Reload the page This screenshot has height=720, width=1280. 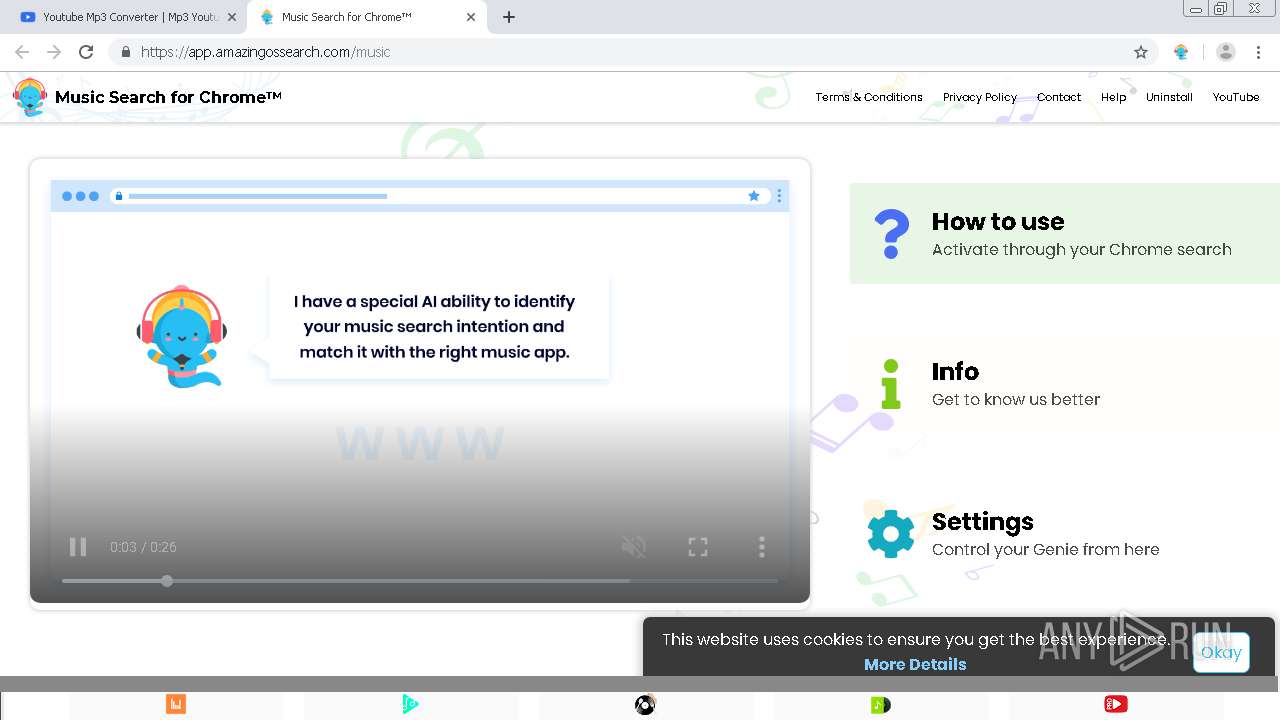[x=86, y=52]
